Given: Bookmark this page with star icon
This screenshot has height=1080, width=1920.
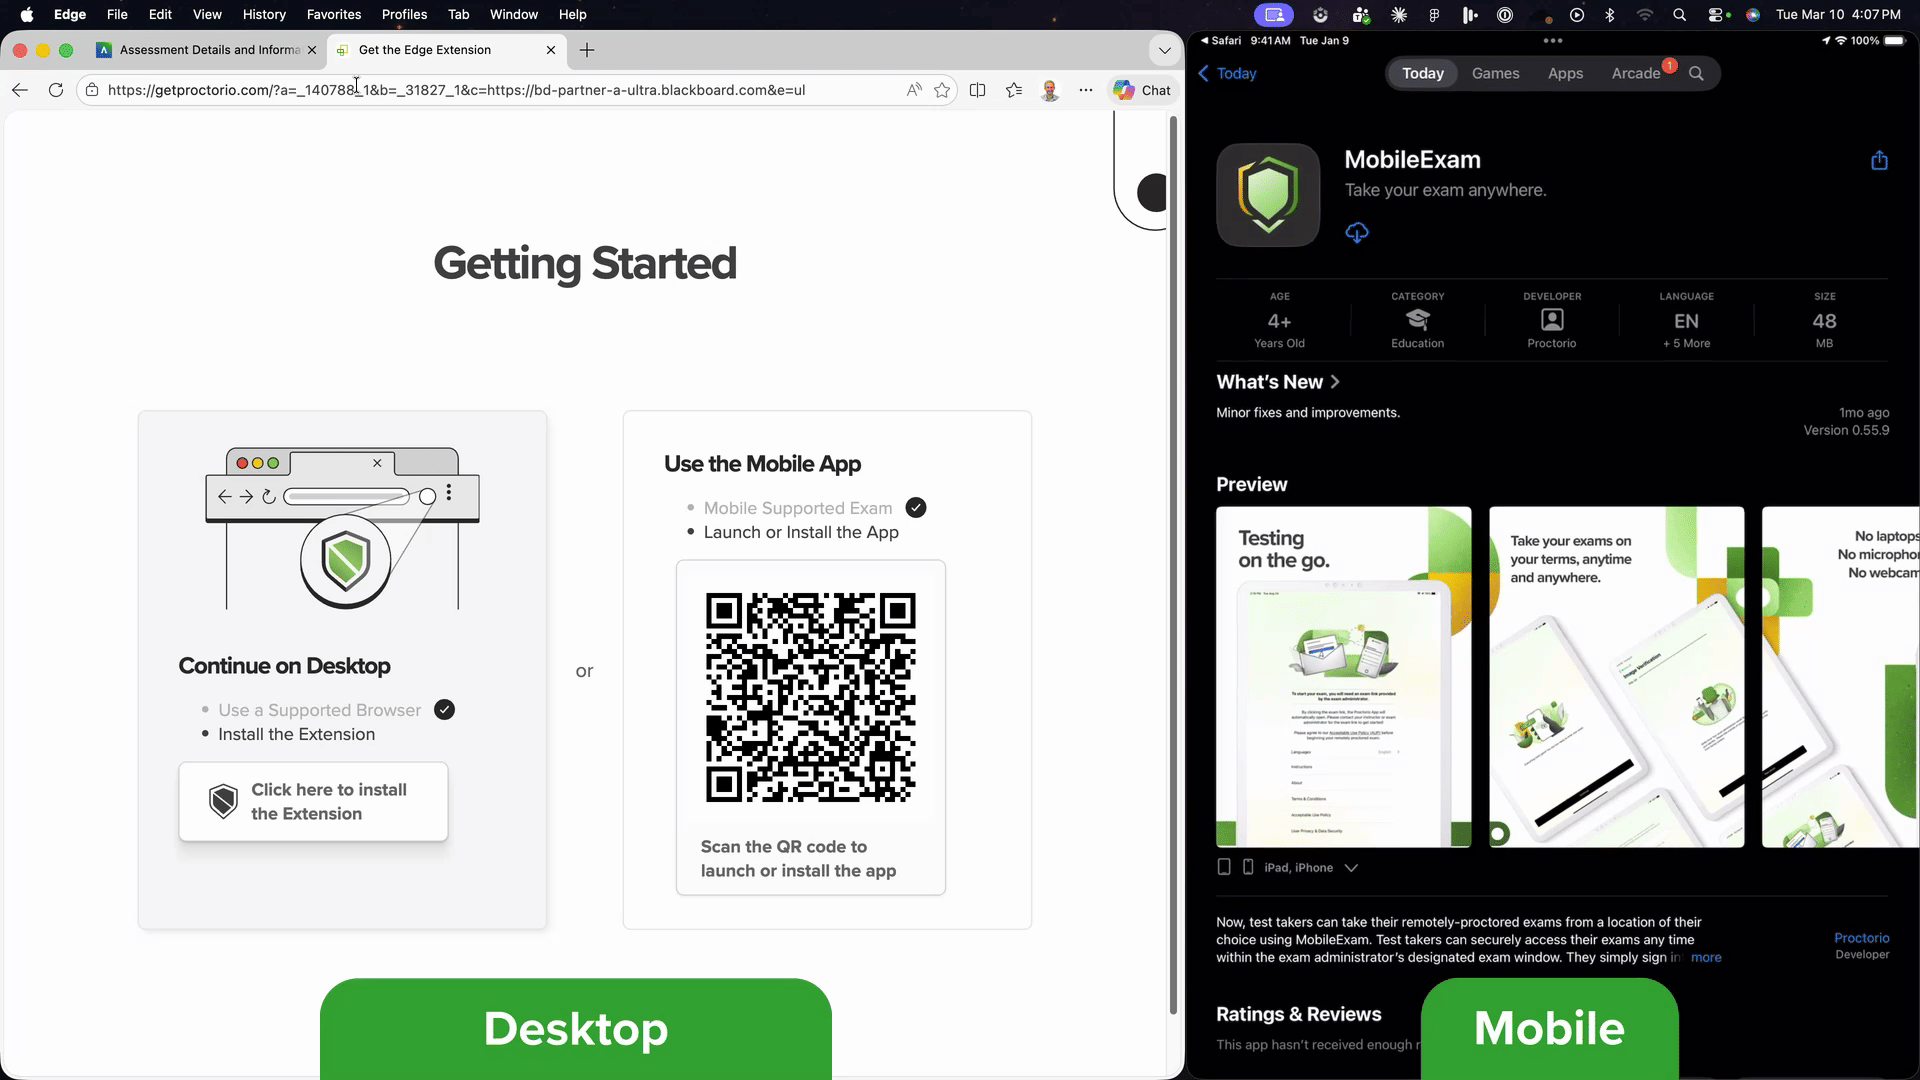Looking at the screenshot, I should coord(942,90).
